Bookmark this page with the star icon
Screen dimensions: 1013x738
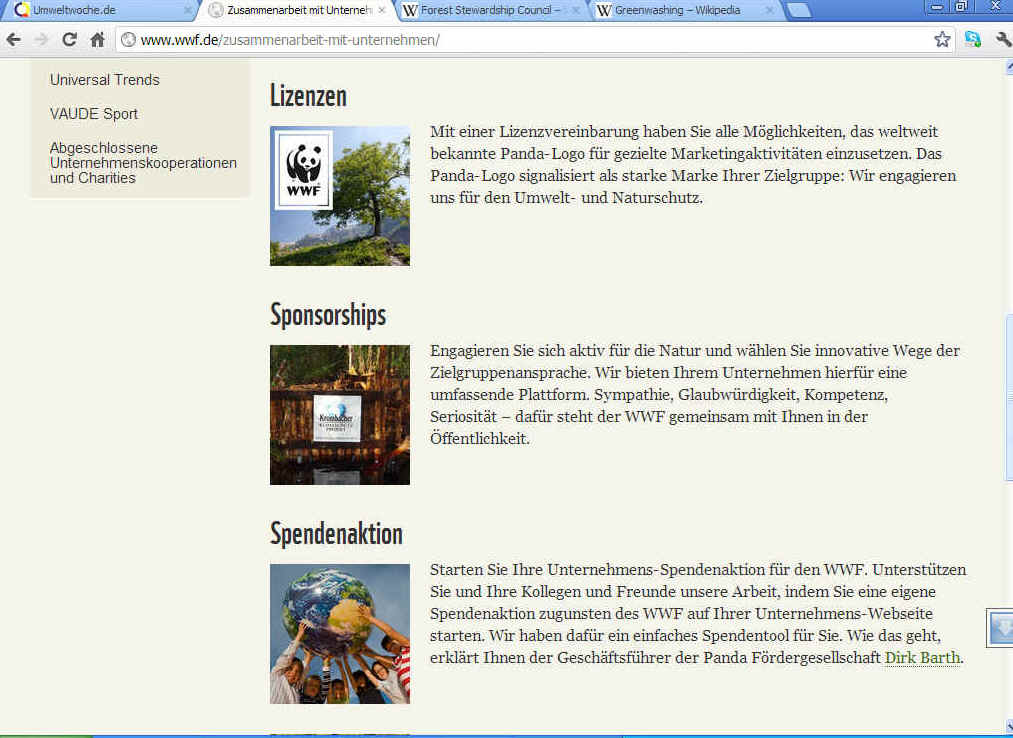[x=942, y=40]
